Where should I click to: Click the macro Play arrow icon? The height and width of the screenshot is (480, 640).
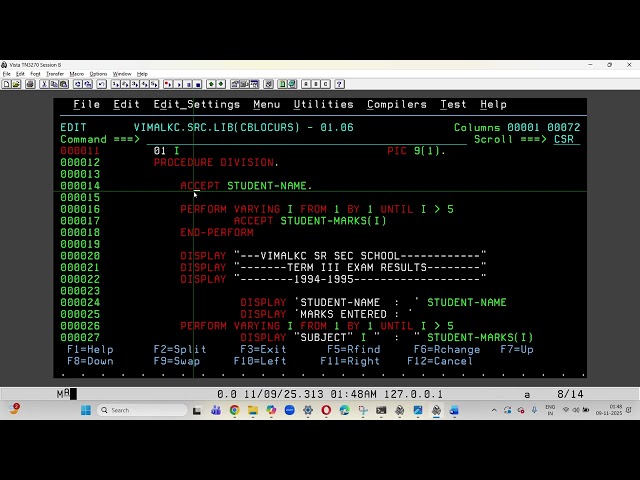pos(178,84)
